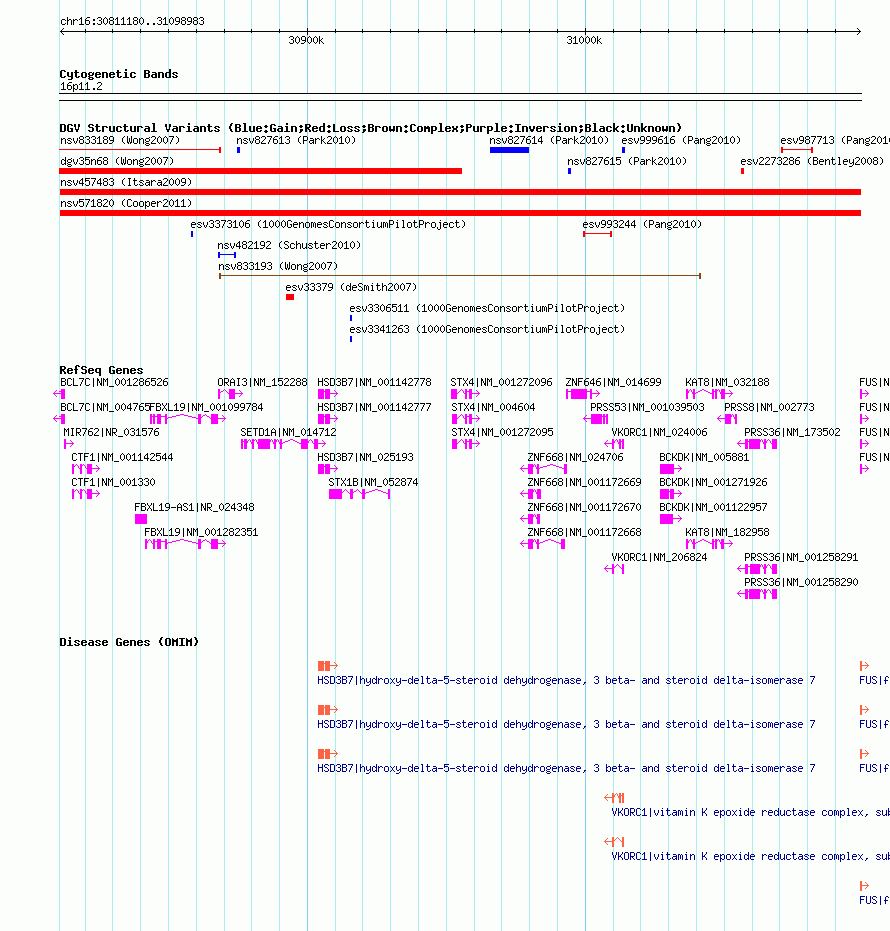The width and height of the screenshot is (890, 931).
Task: Click the MIR762|NR_031576 arrow glyph
Action: click(69, 444)
